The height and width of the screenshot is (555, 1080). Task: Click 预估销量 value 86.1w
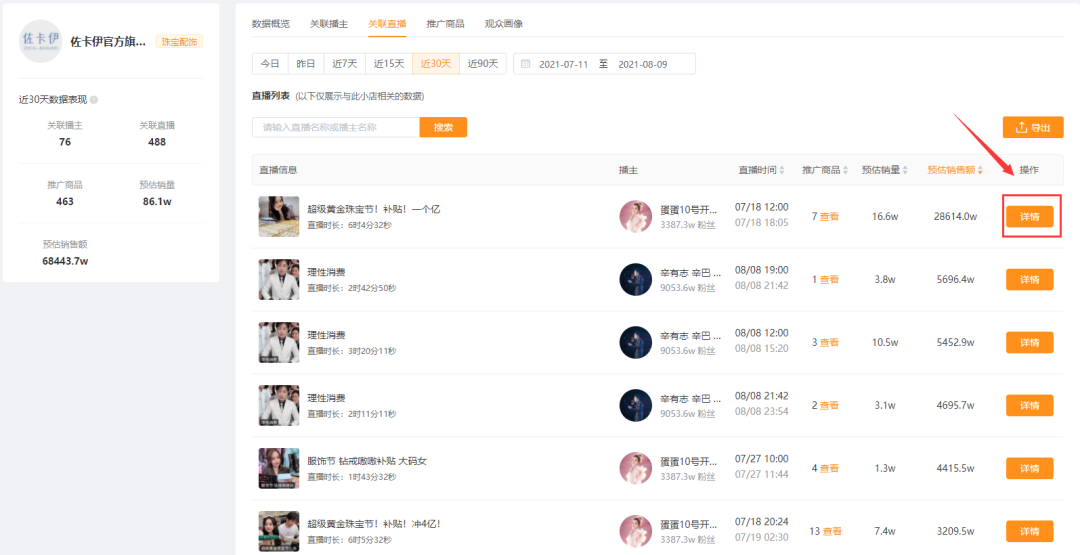click(157, 202)
